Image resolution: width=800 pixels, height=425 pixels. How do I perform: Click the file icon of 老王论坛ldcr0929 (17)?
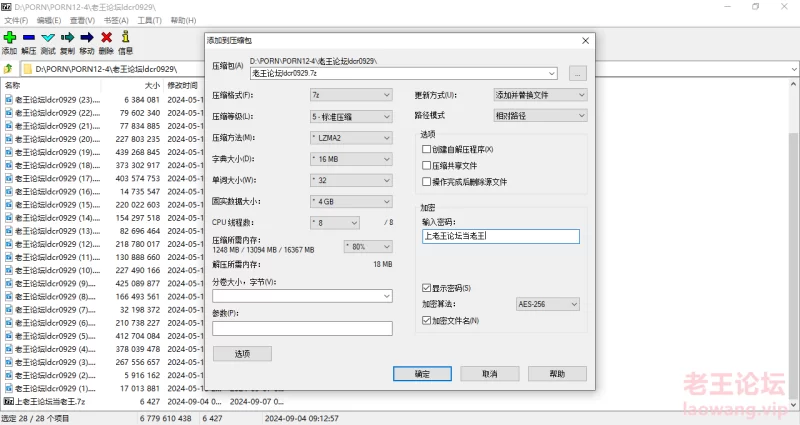click(x=9, y=179)
